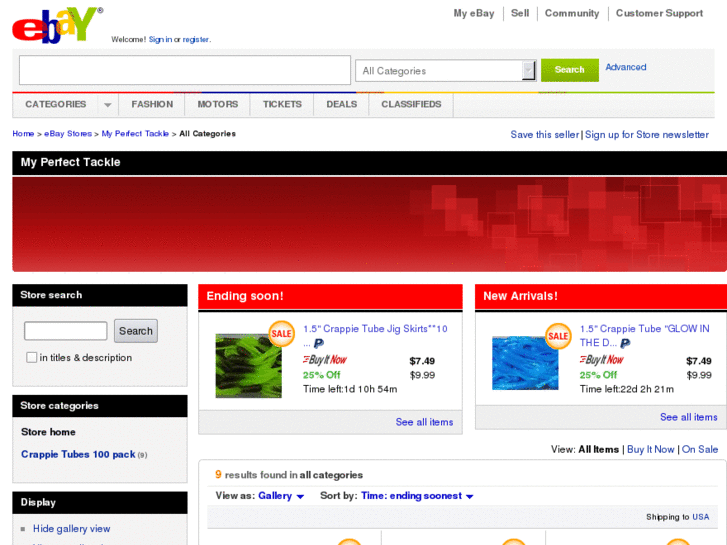Click the USA shipping link
The height and width of the screenshot is (545, 727).
pyautogui.click(x=701, y=517)
